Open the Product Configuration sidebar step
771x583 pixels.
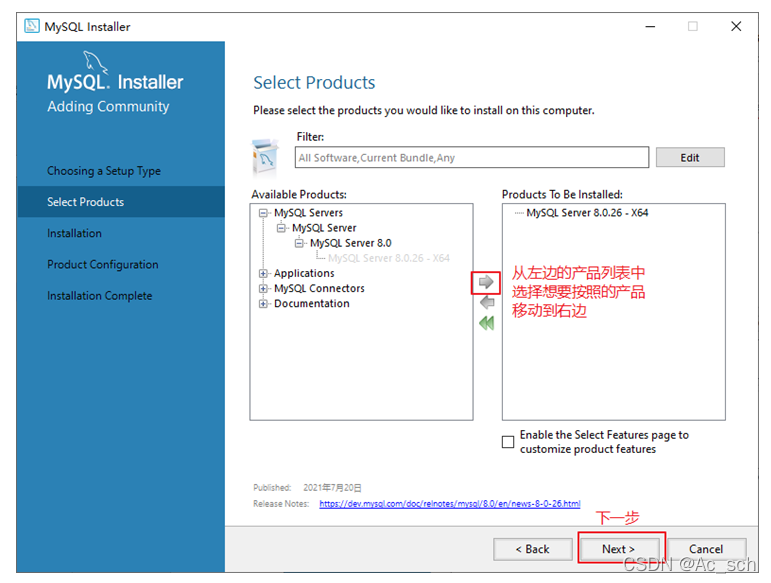point(103,264)
